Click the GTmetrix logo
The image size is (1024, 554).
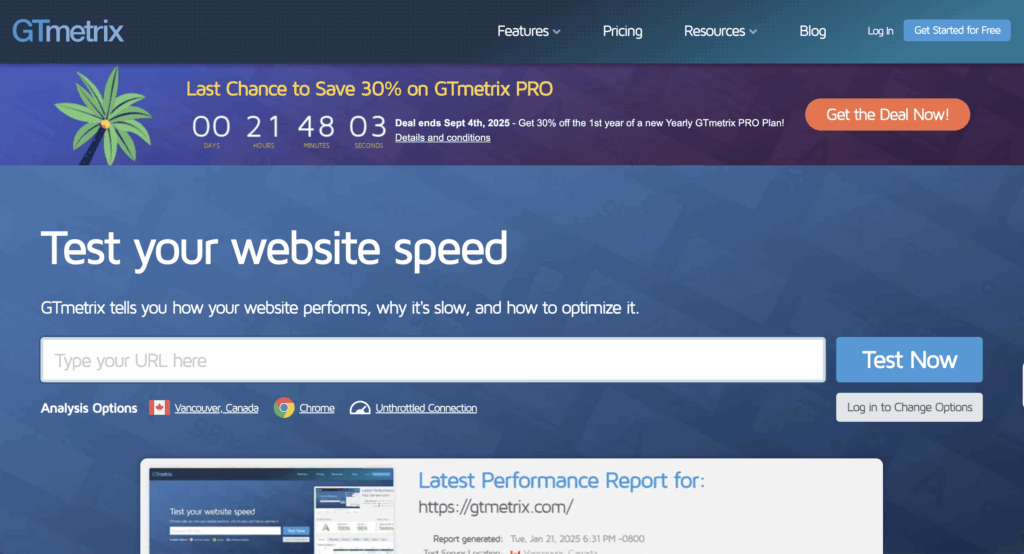click(x=68, y=31)
